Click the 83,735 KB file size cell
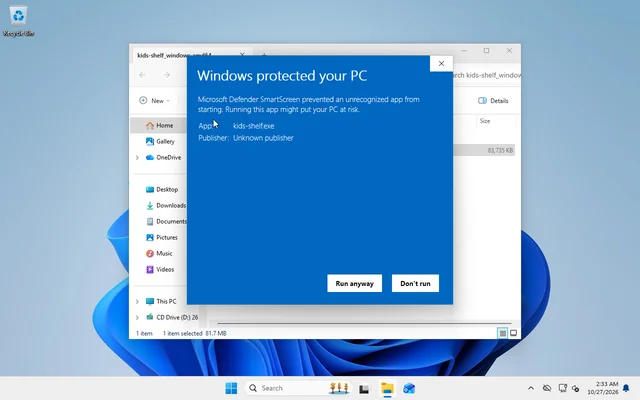Screen dimensions: 640x400 coord(500,151)
